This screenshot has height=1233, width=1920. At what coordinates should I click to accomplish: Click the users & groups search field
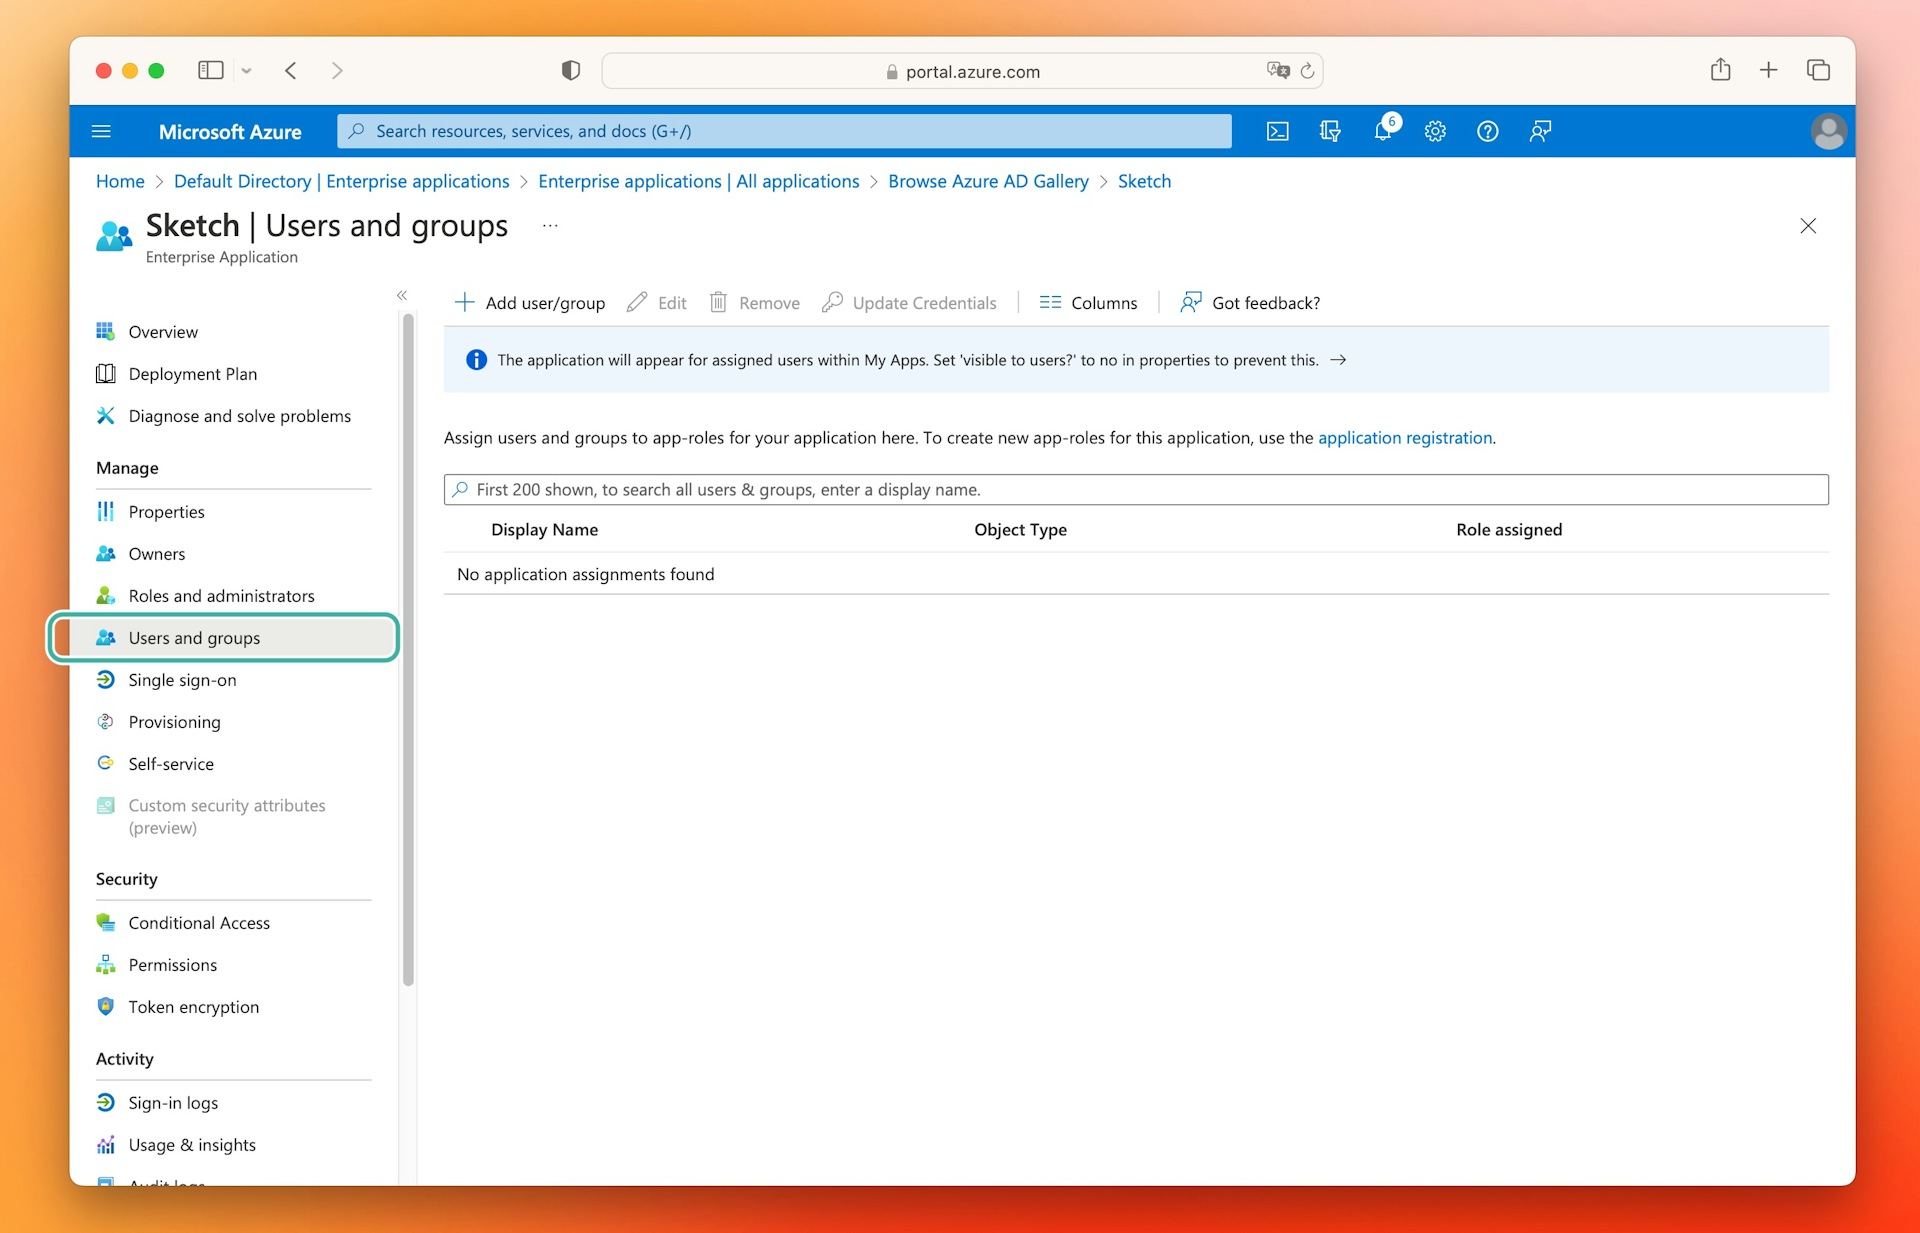tap(1136, 490)
